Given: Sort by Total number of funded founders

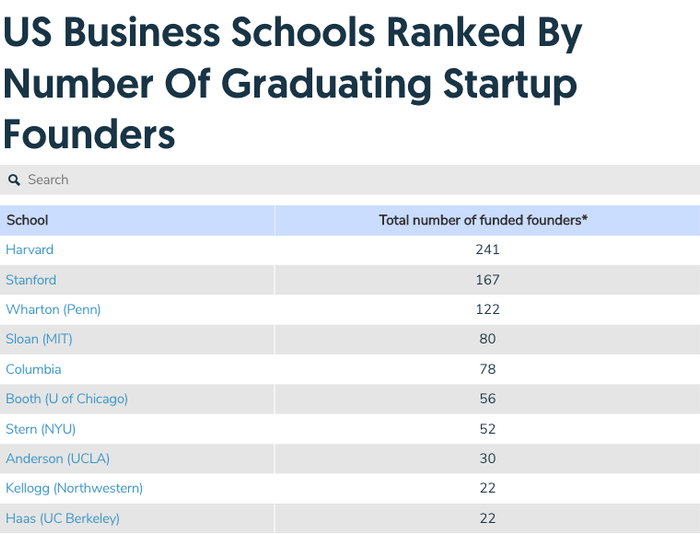Looking at the screenshot, I should 483,220.
